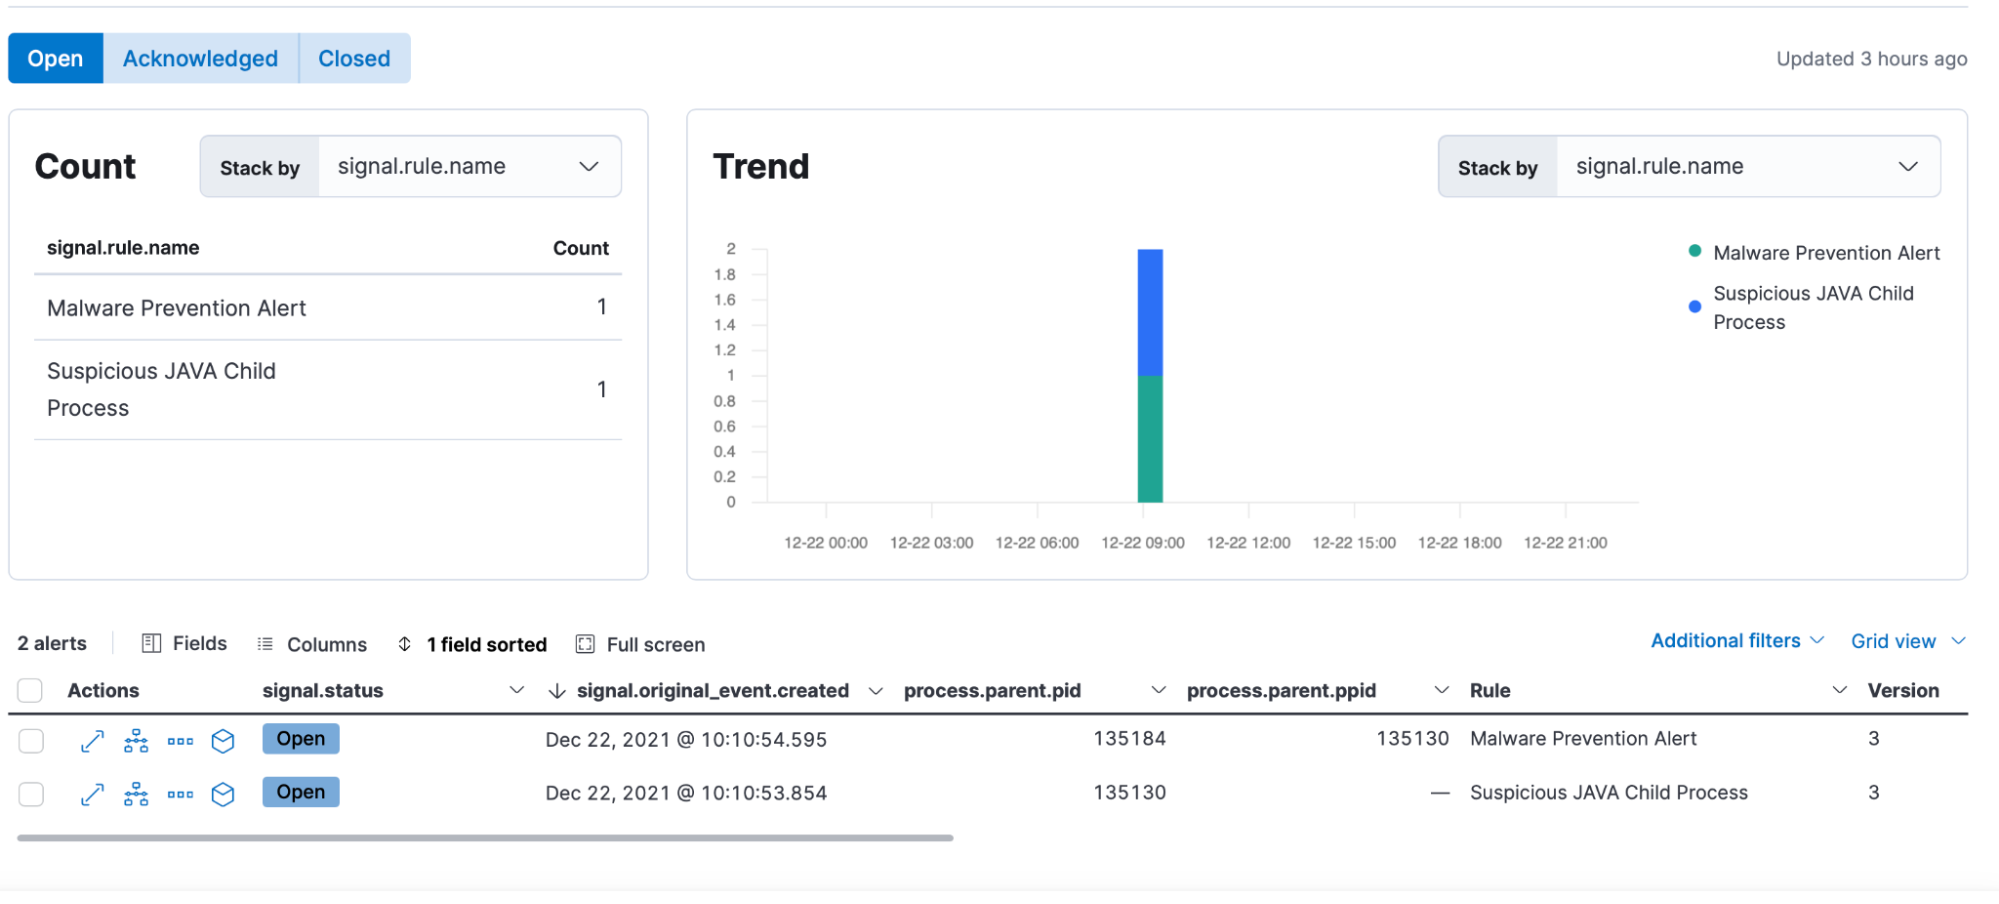Click Open status badge for Malware Prevention Alert
The image size is (1999, 904).
coord(301,739)
